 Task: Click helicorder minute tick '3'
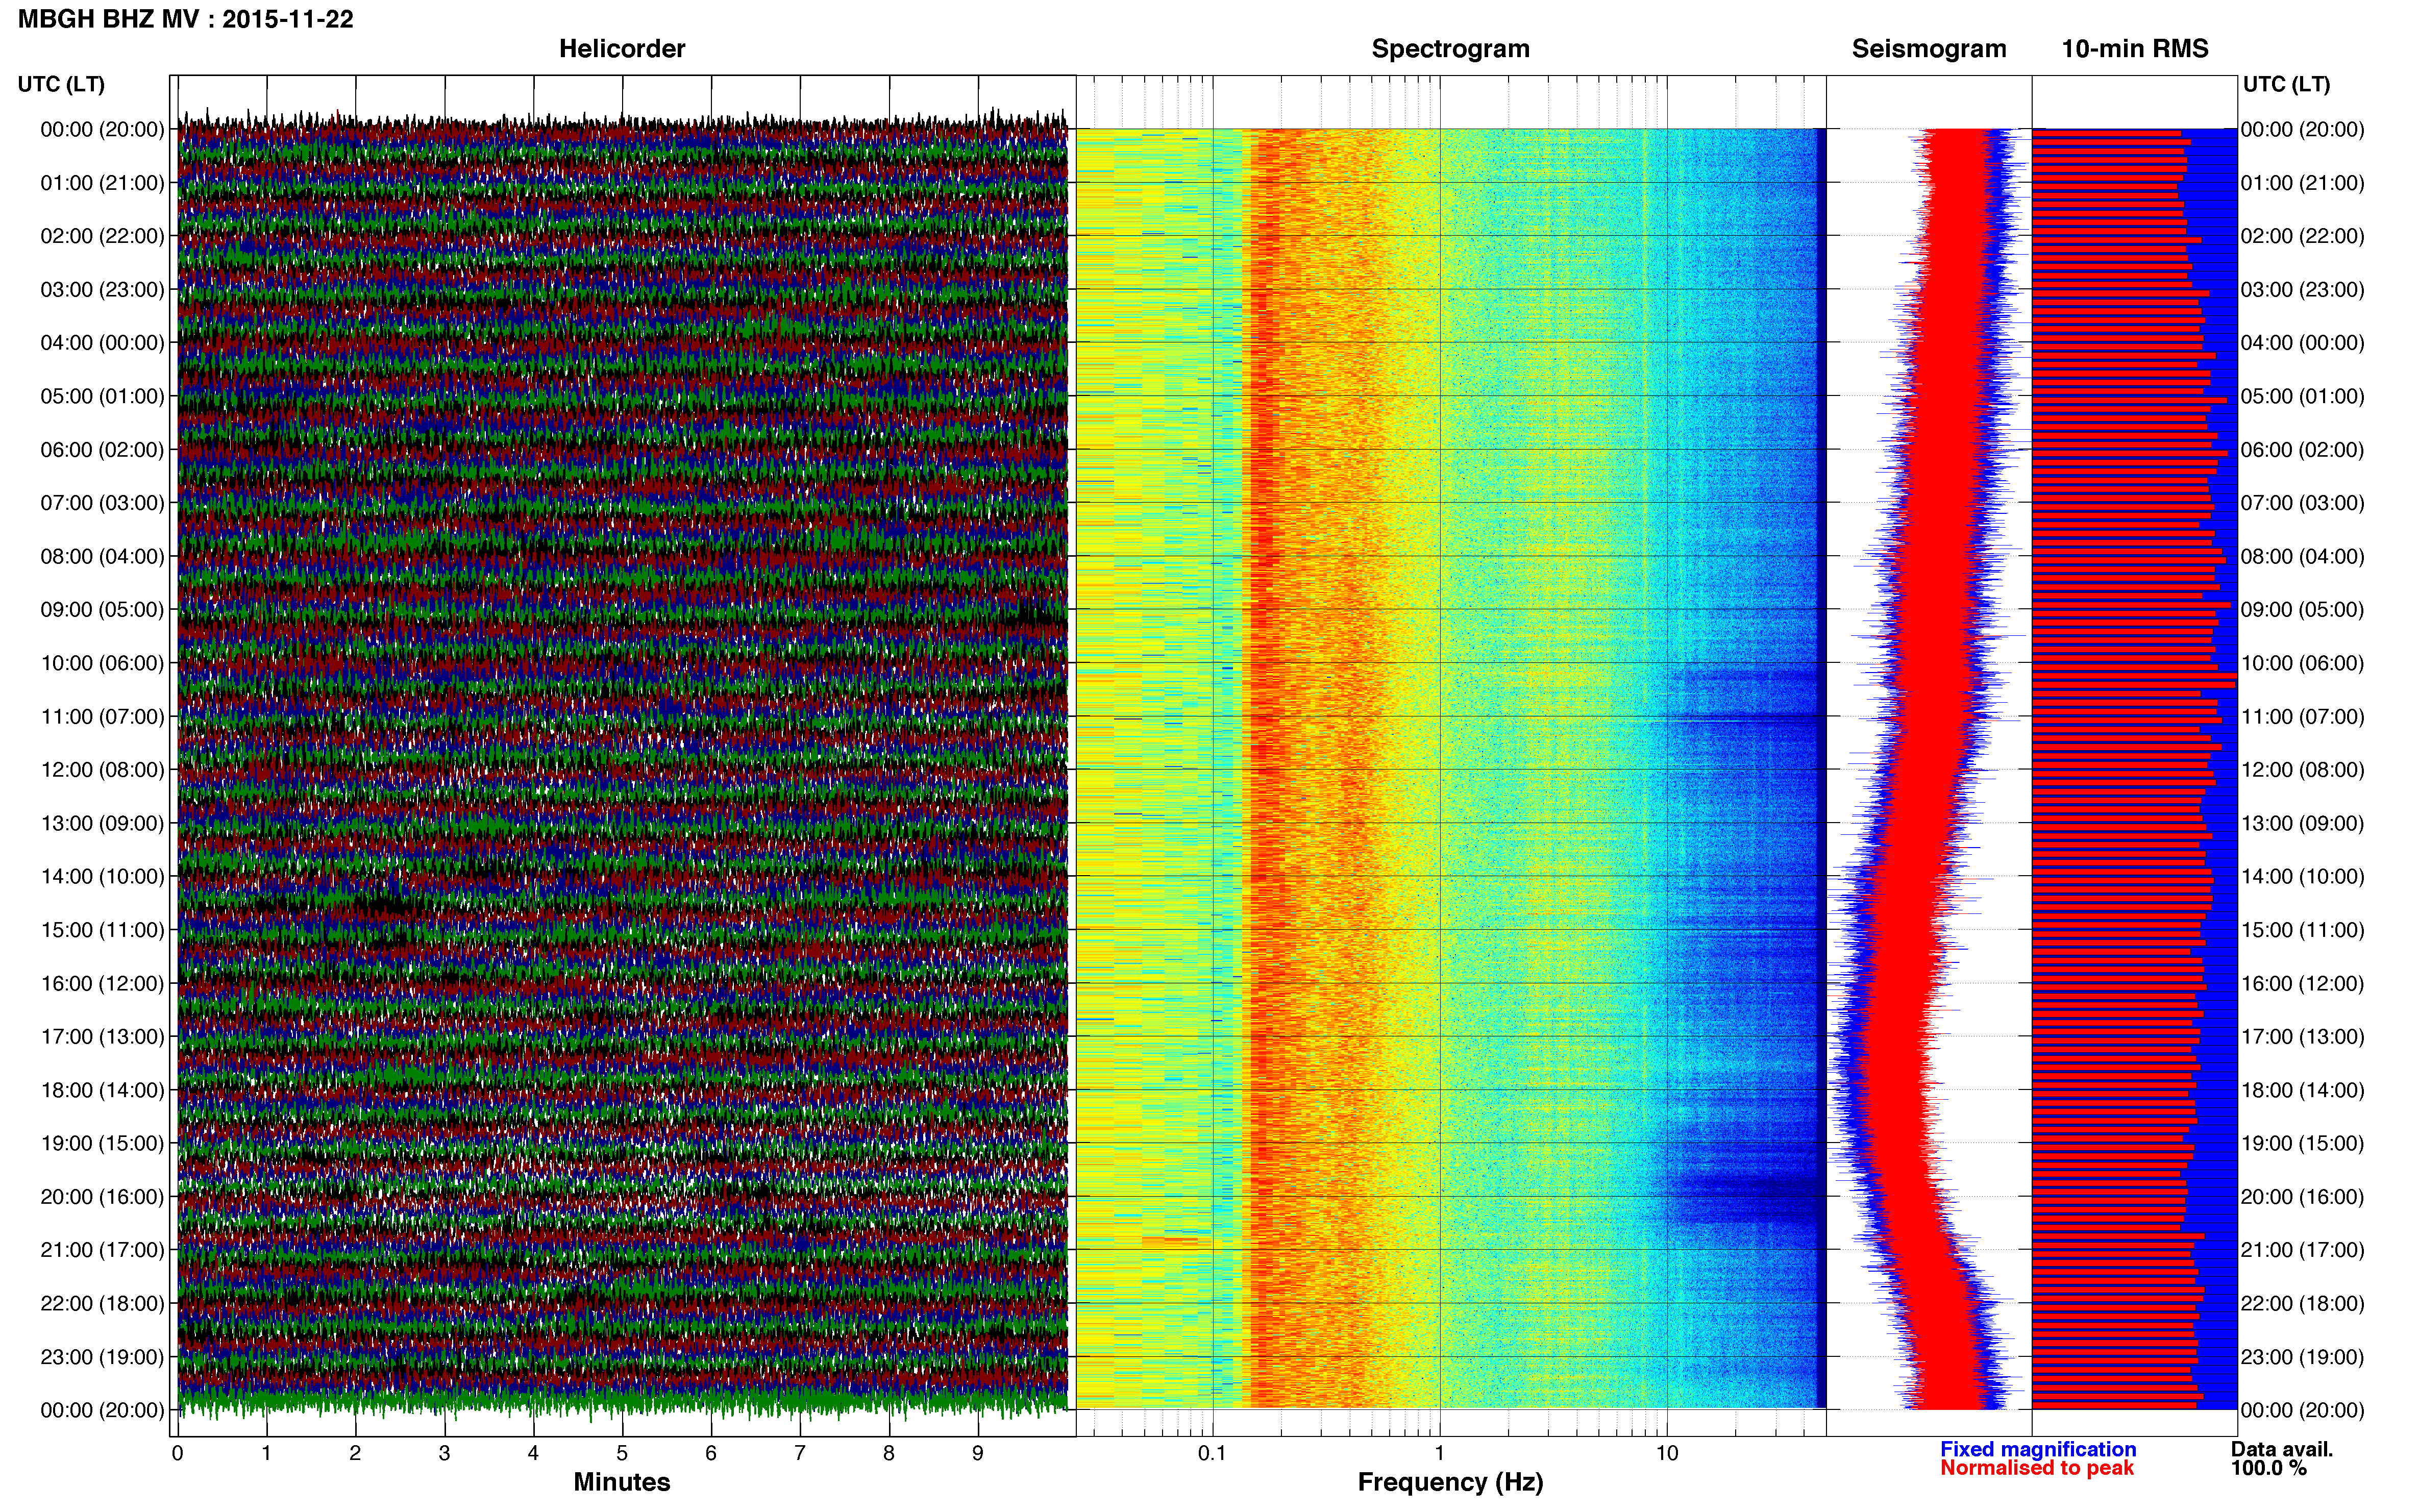[444, 1454]
